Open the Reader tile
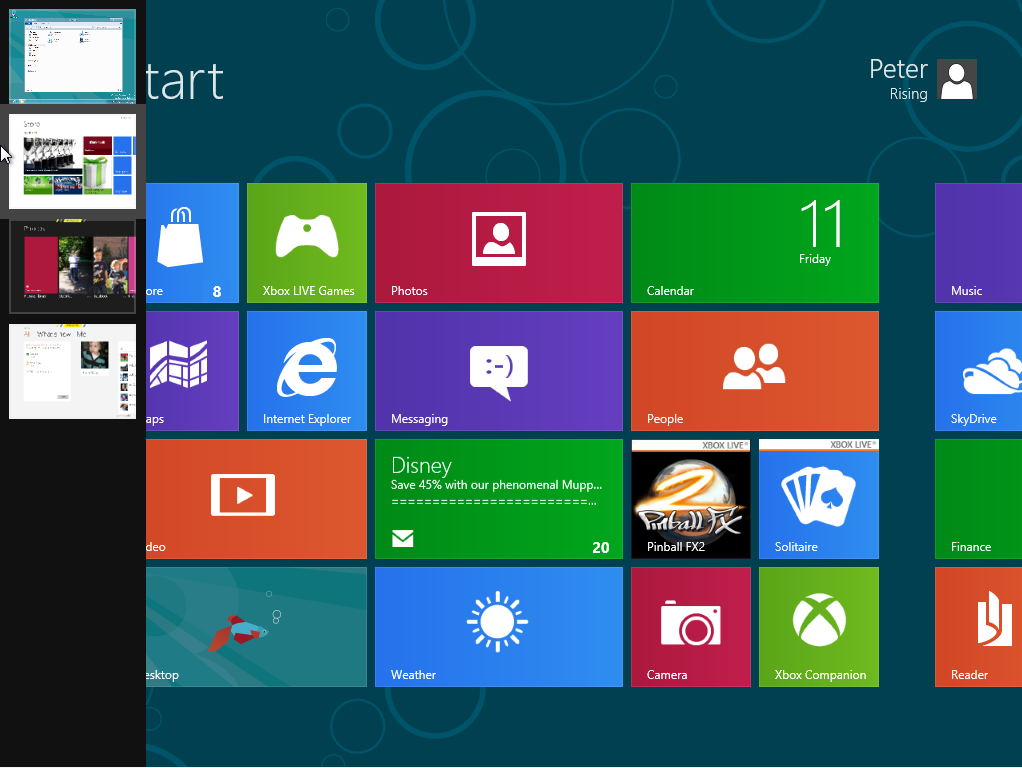The width and height of the screenshot is (1022, 768). (x=978, y=627)
